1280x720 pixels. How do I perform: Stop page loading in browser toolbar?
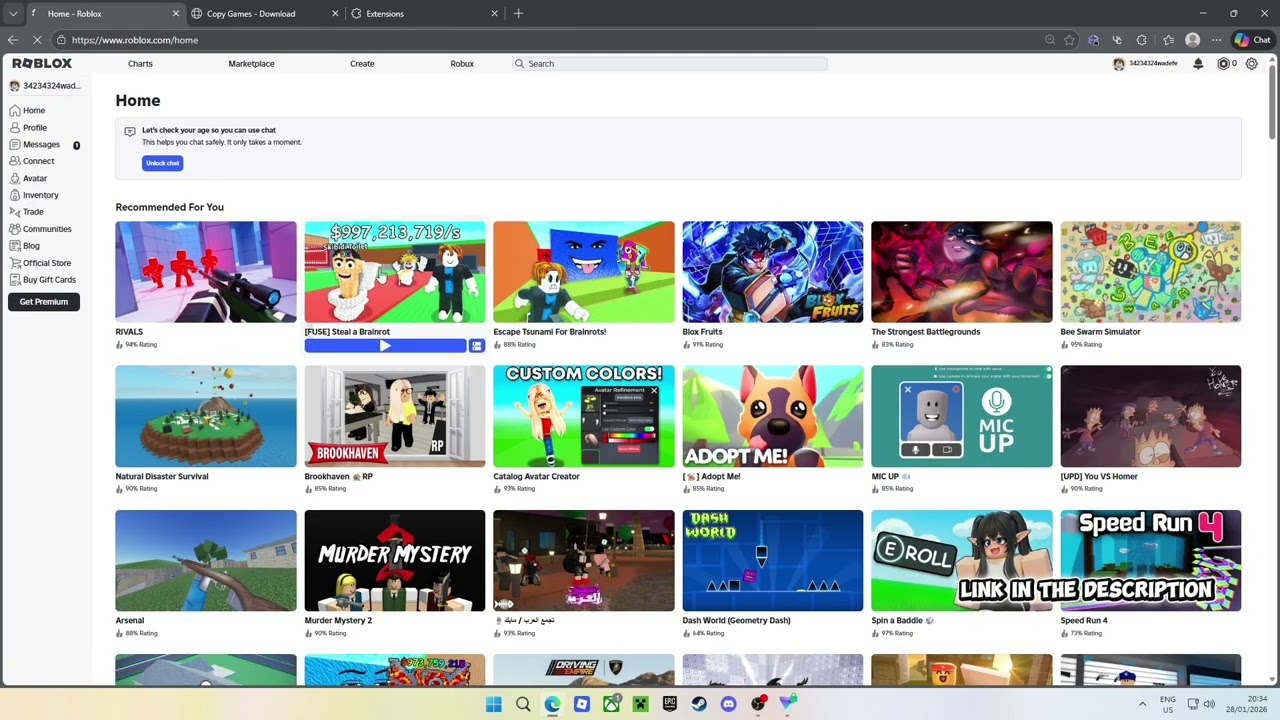tap(37, 40)
